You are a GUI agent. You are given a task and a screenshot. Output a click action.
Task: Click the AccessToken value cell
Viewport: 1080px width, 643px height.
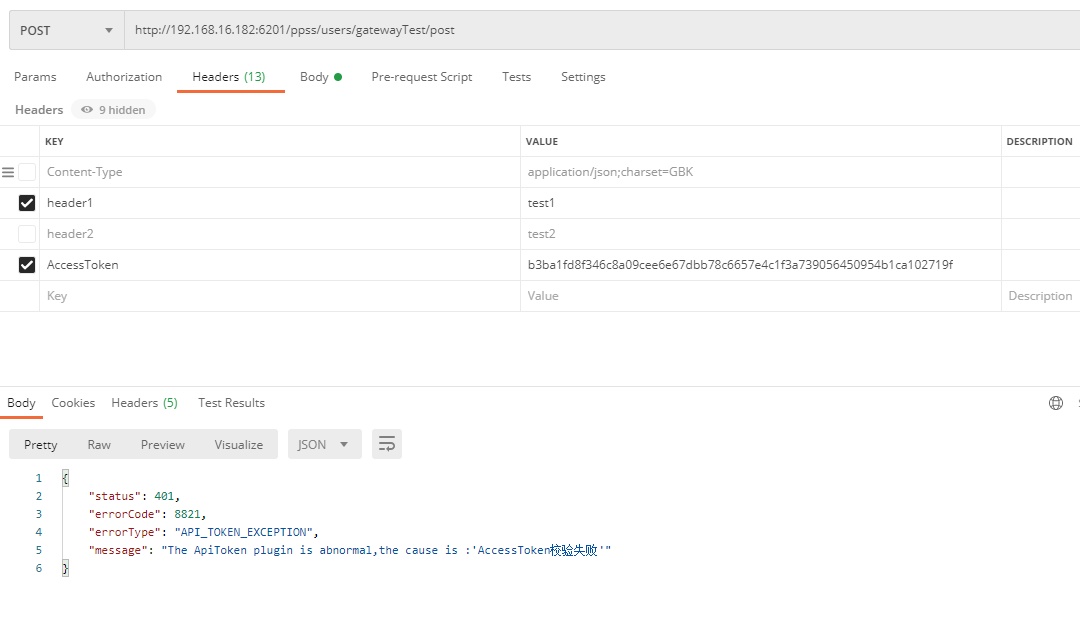click(740, 265)
